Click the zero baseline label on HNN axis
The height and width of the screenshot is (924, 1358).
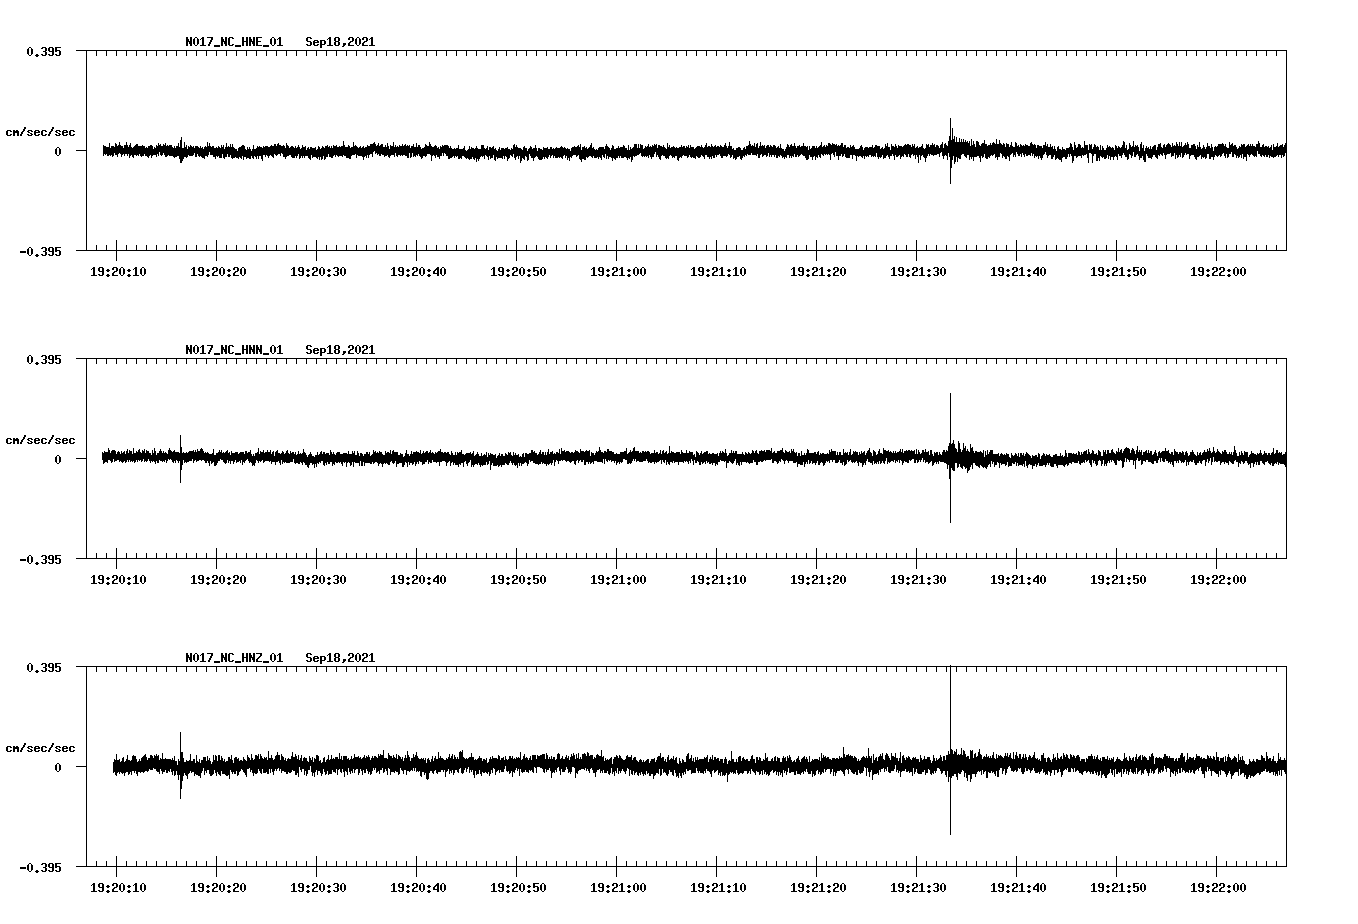tap(58, 459)
